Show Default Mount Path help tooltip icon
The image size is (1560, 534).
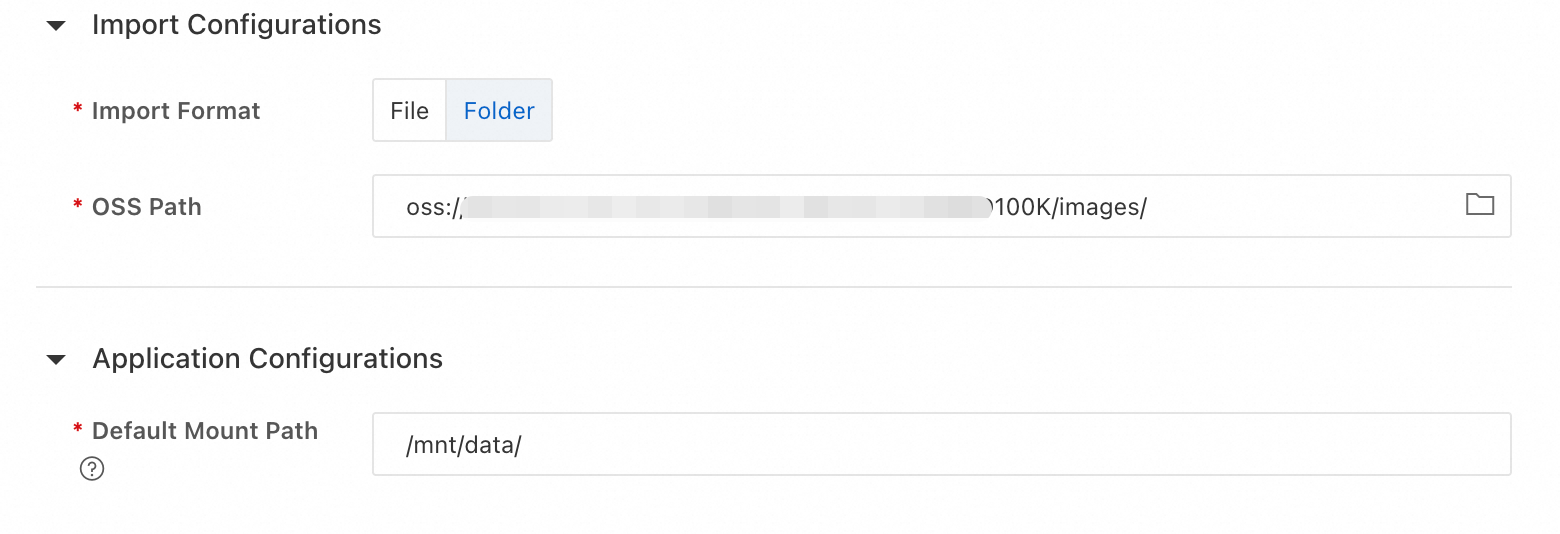pyautogui.click(x=92, y=468)
